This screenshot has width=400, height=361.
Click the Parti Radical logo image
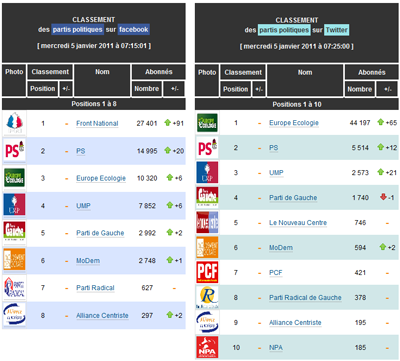point(14,288)
